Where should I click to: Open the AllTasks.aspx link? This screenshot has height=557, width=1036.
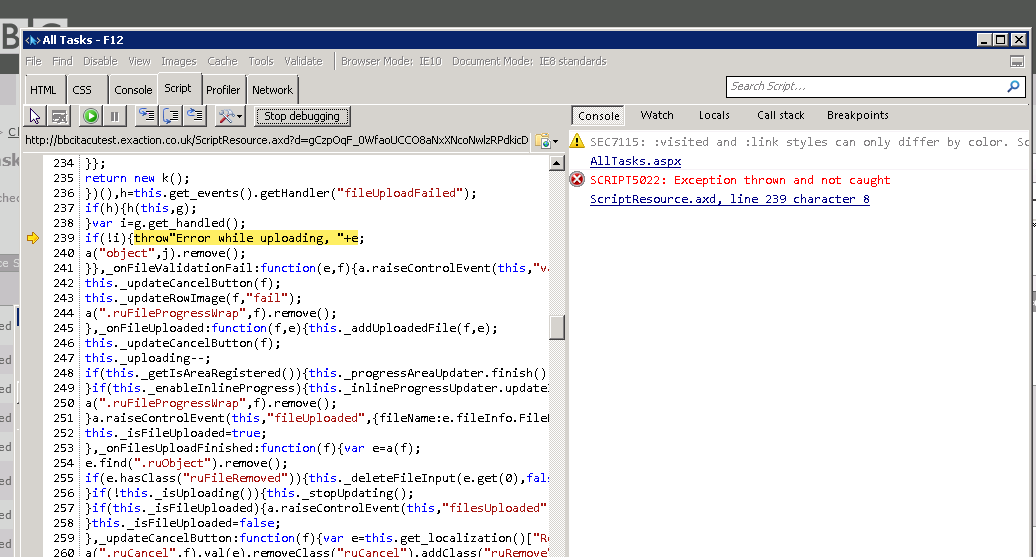pyautogui.click(x=636, y=161)
